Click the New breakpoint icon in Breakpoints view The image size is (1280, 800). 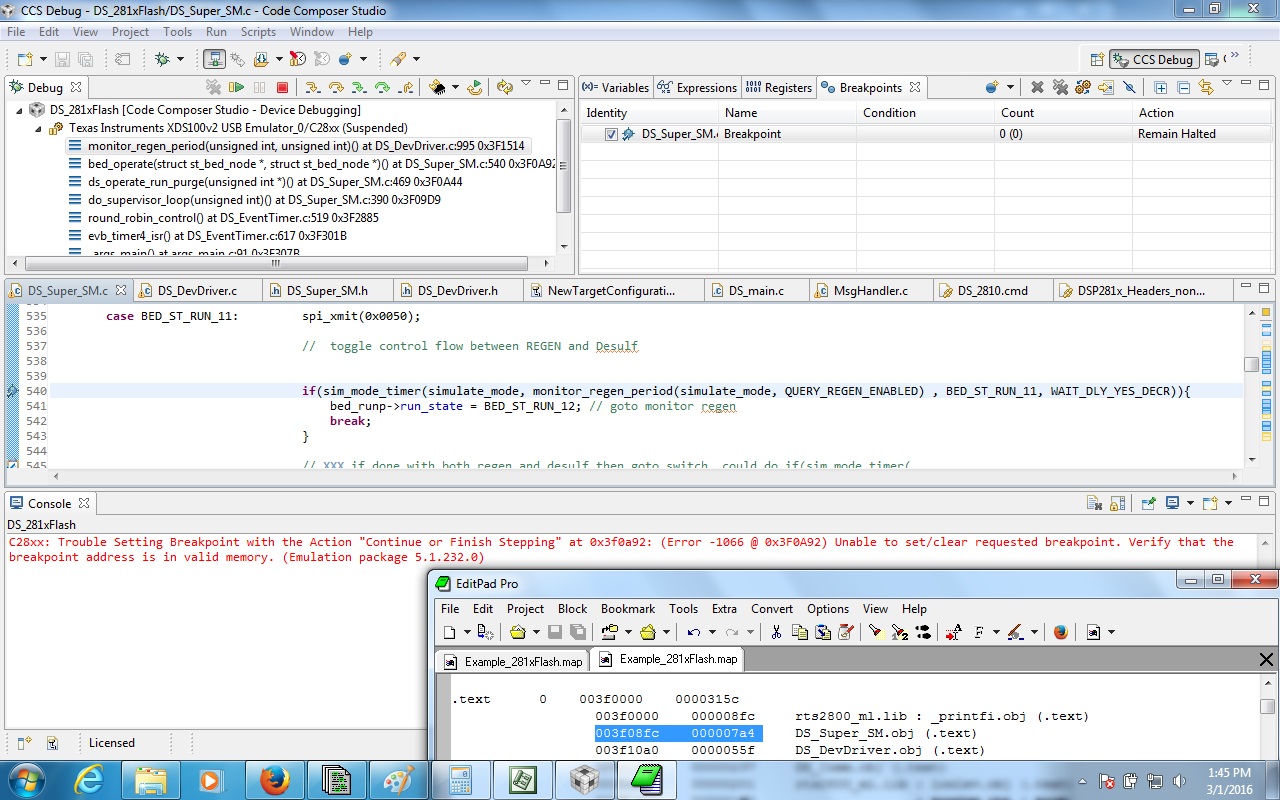[x=991, y=87]
